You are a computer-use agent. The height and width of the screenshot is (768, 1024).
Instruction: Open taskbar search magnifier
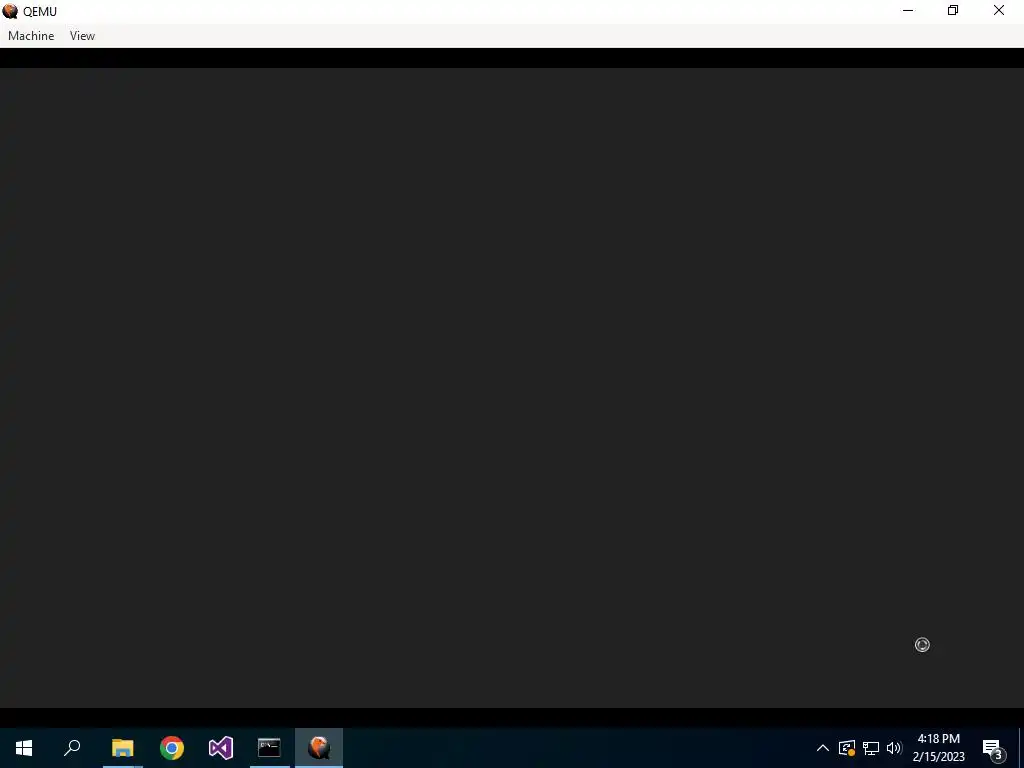point(72,748)
